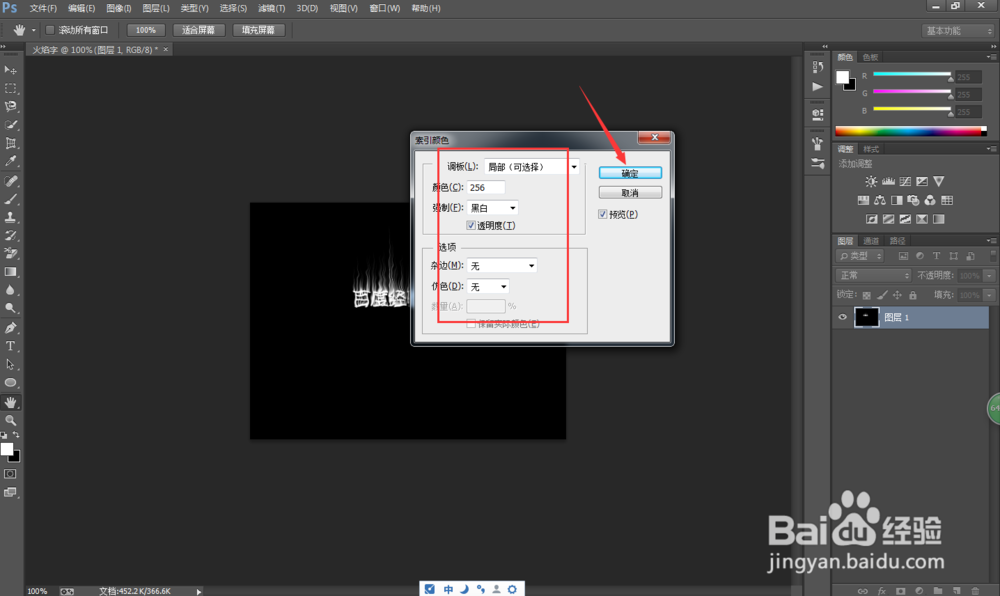Open the History panel icon
The image size is (1000, 596).
coord(818,67)
